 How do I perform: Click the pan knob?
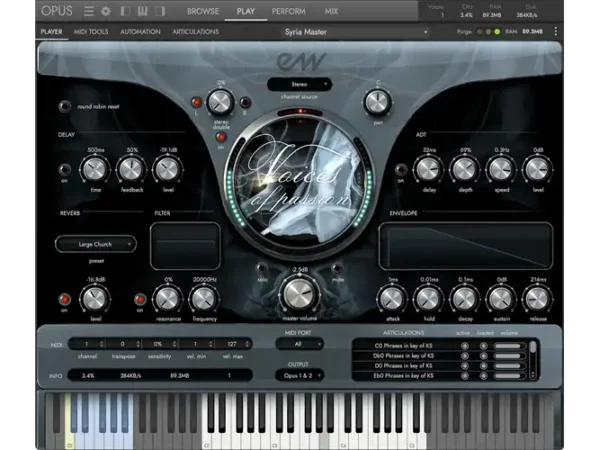pyautogui.click(x=377, y=102)
